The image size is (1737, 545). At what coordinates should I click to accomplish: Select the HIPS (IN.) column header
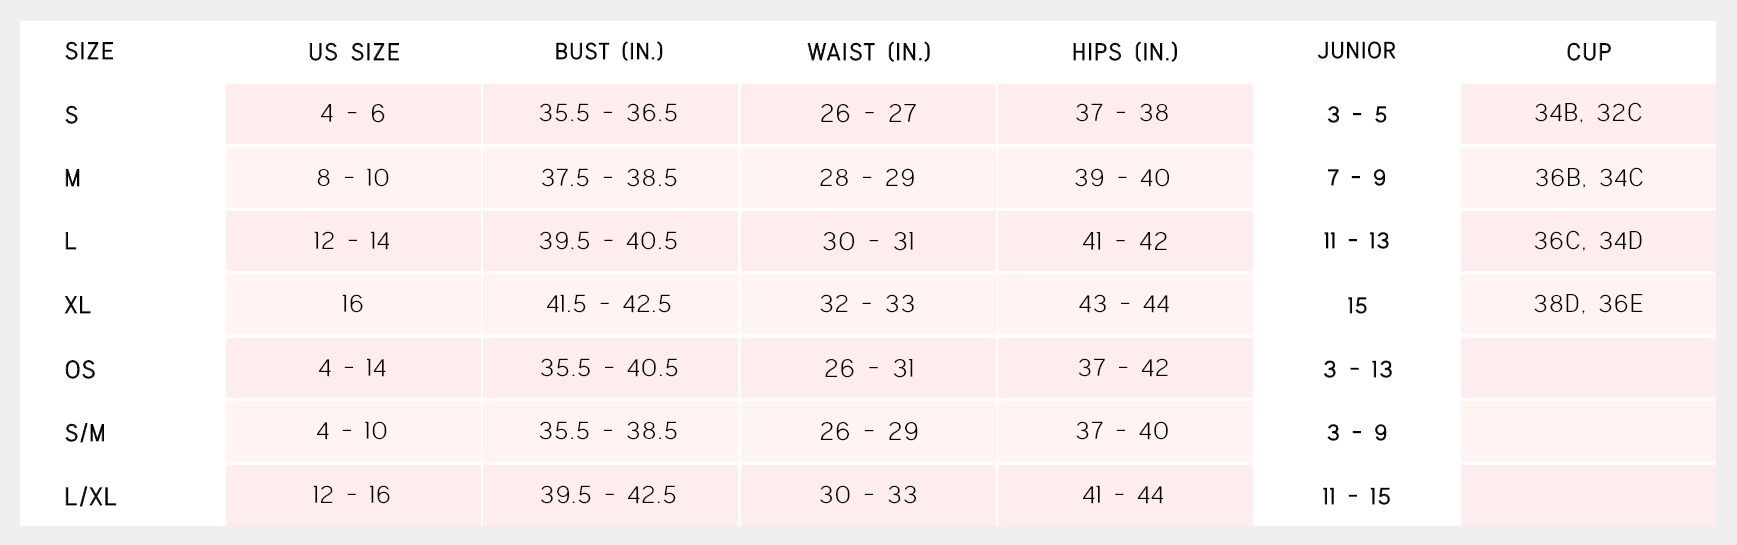click(x=1125, y=52)
